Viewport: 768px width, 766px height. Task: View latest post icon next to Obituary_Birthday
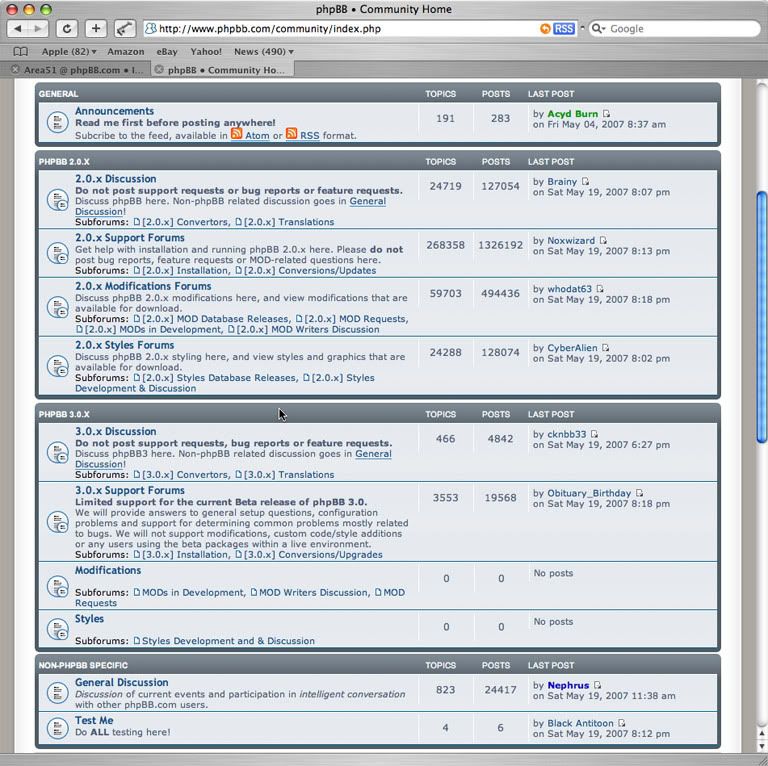639,493
